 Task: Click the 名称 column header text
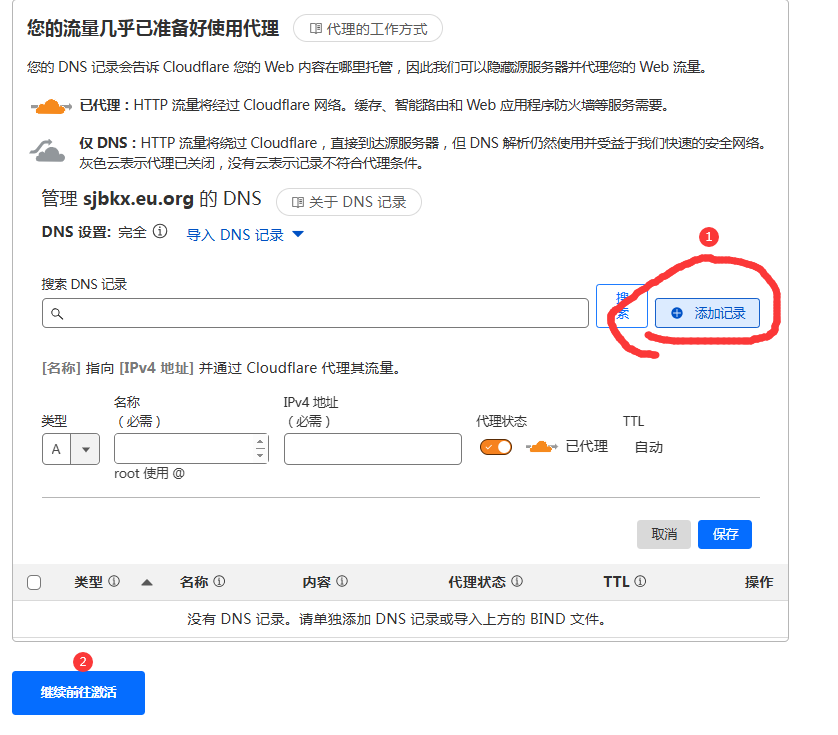[194, 582]
